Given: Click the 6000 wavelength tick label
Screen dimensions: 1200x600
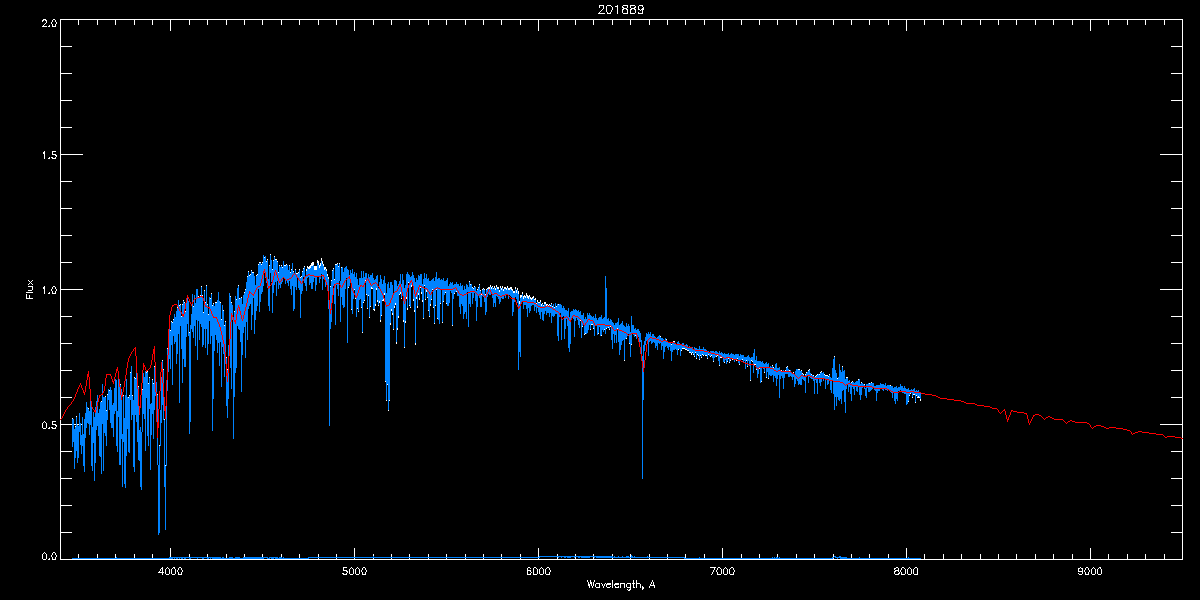Looking at the screenshot, I should click(x=539, y=572).
